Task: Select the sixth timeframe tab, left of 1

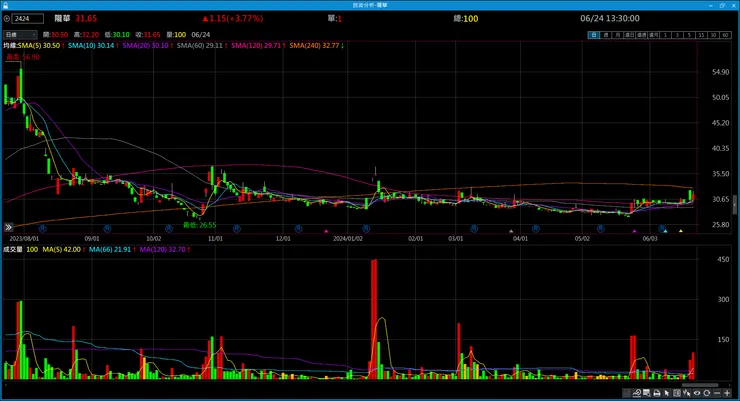Action: click(654, 35)
